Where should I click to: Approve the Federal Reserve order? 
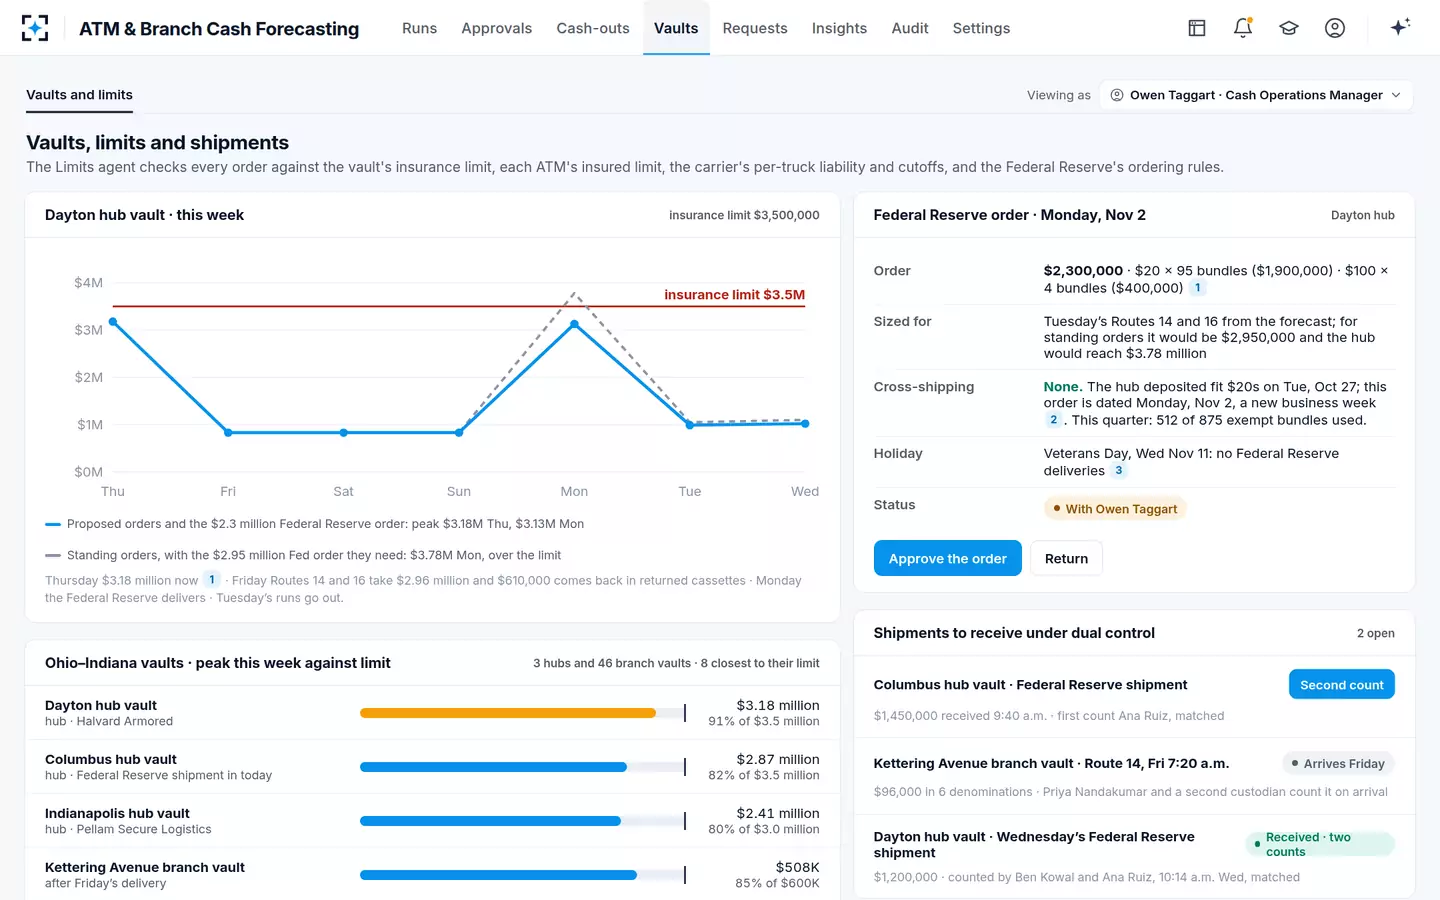click(947, 558)
